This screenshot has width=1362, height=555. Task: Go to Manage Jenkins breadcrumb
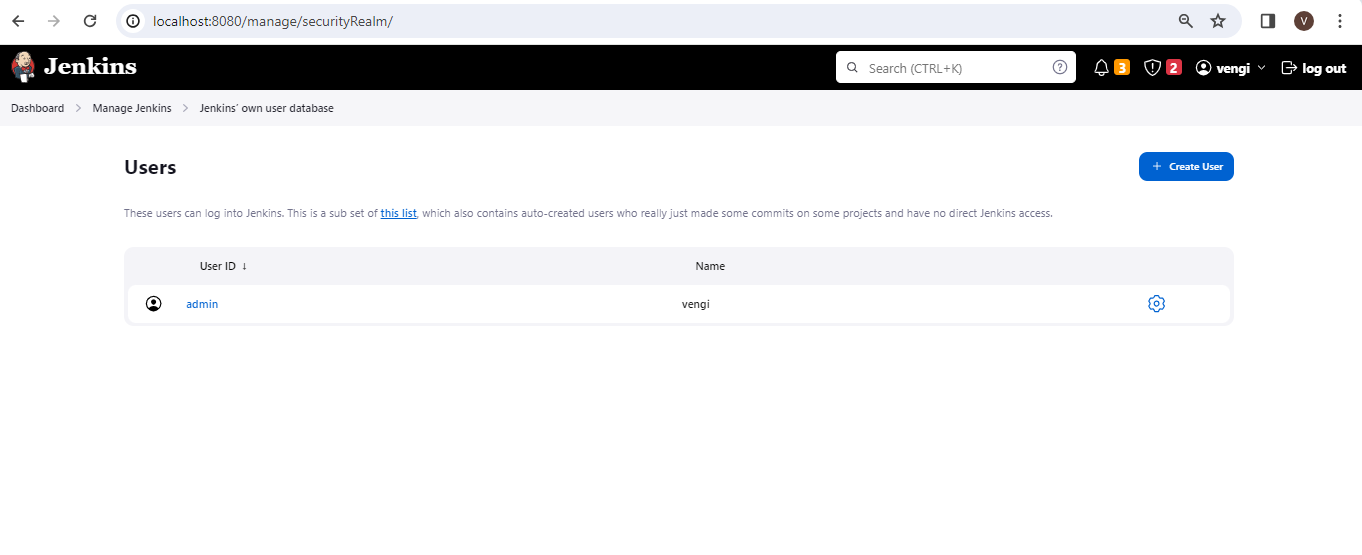[132, 108]
